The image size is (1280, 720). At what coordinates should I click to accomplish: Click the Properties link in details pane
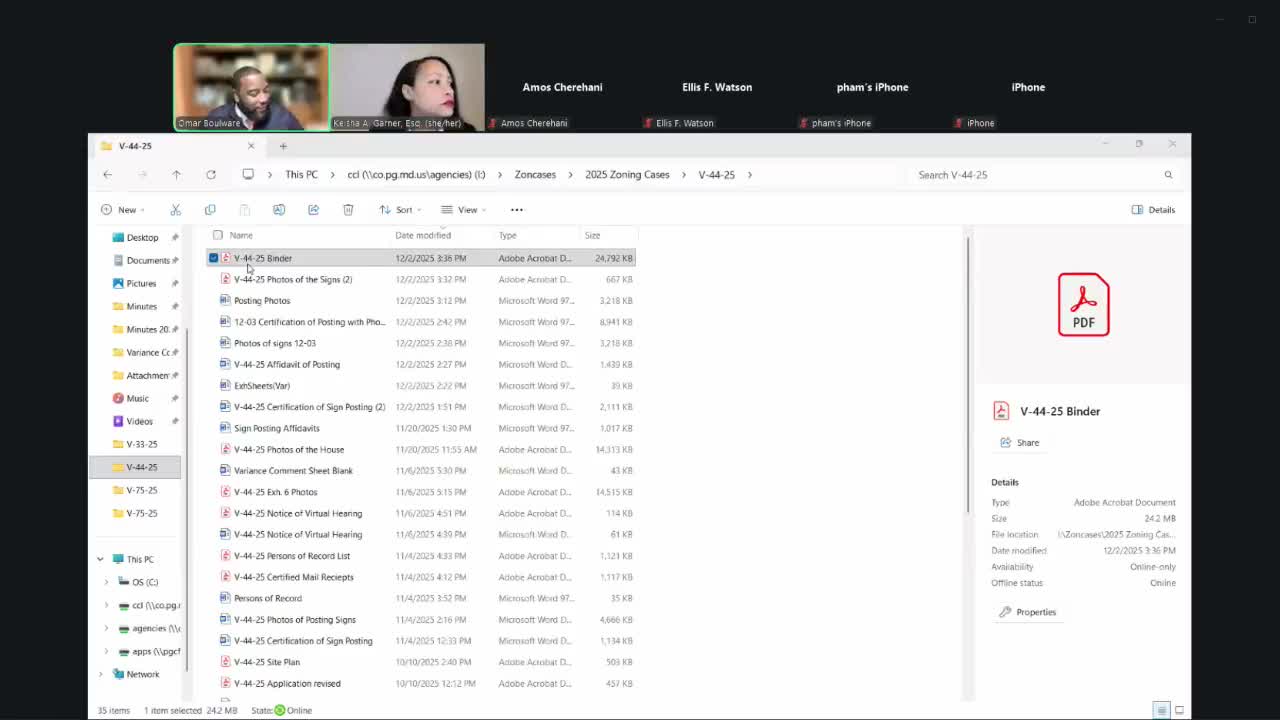coord(1028,612)
